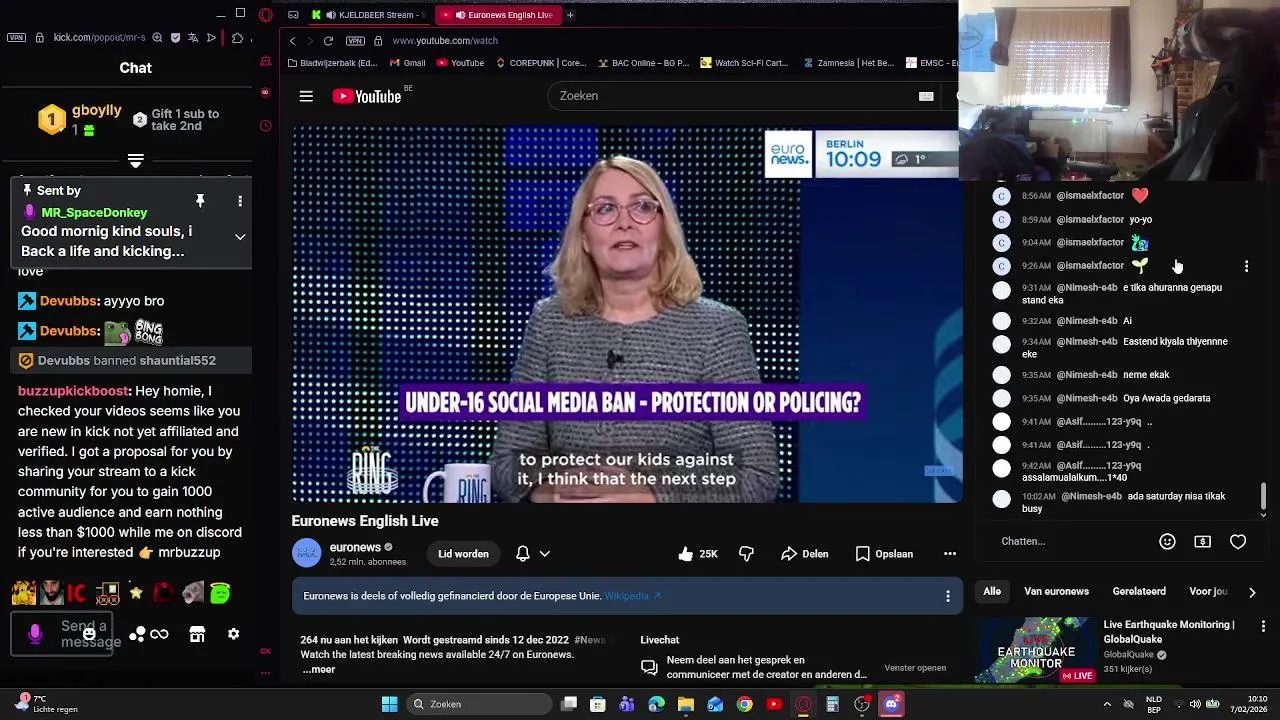Click Devubbs username in 'ayyyo bro' message
The image size is (1280, 720).
click(68, 301)
